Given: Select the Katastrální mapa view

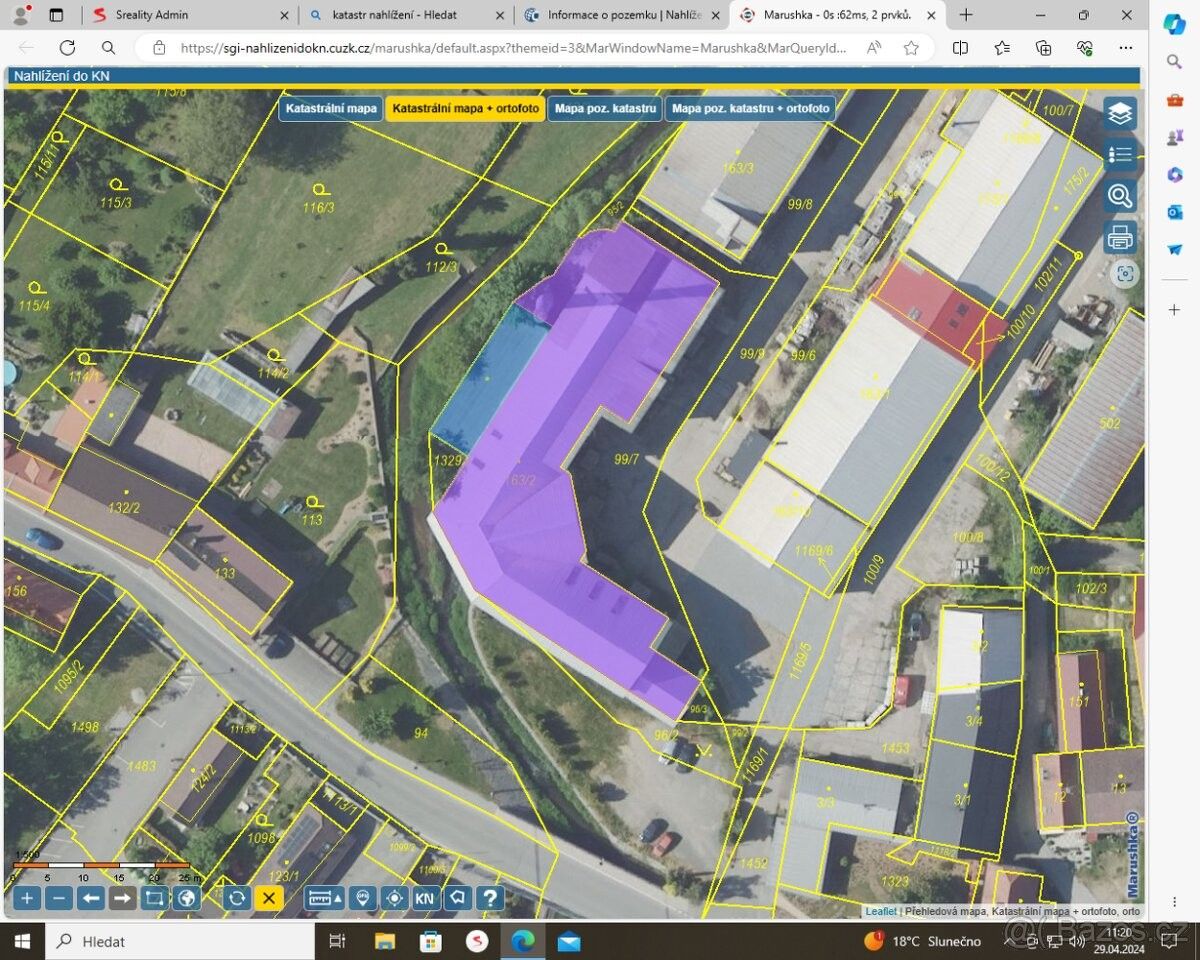Looking at the screenshot, I should [x=331, y=108].
